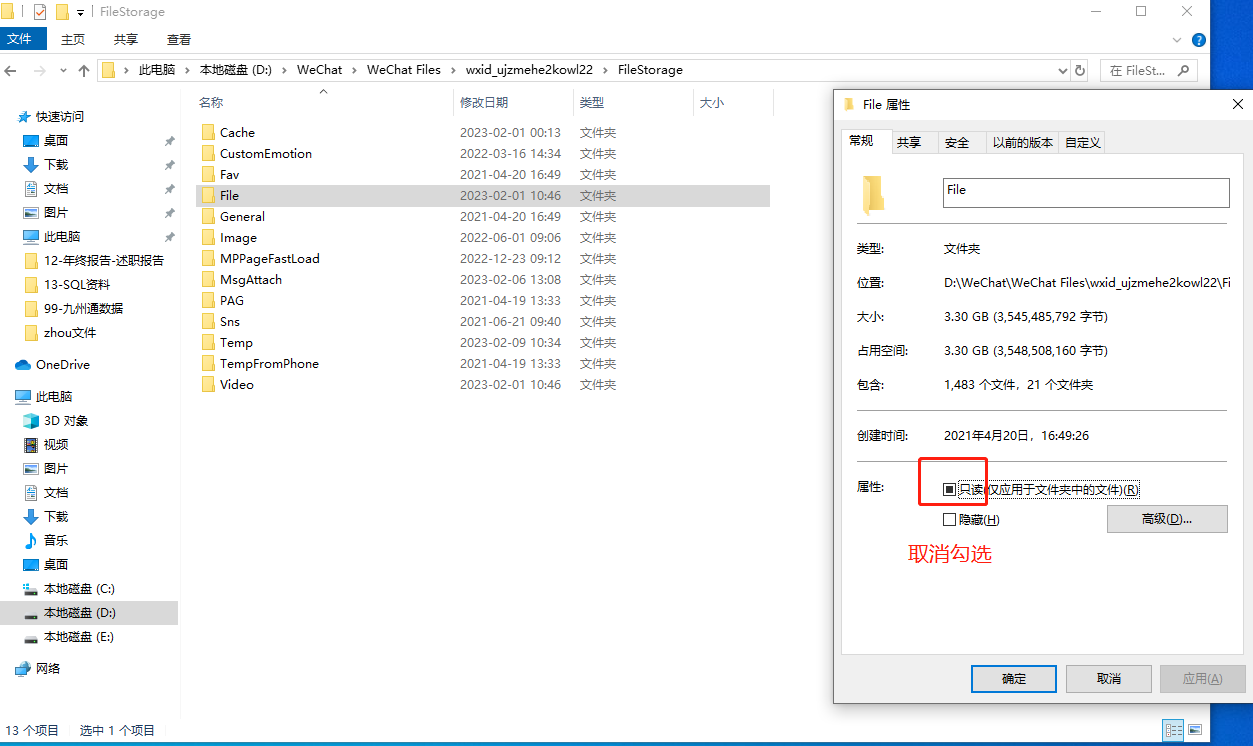The height and width of the screenshot is (746, 1253).
Task: Switch to the 查看 ribbon tab
Action: [x=179, y=39]
